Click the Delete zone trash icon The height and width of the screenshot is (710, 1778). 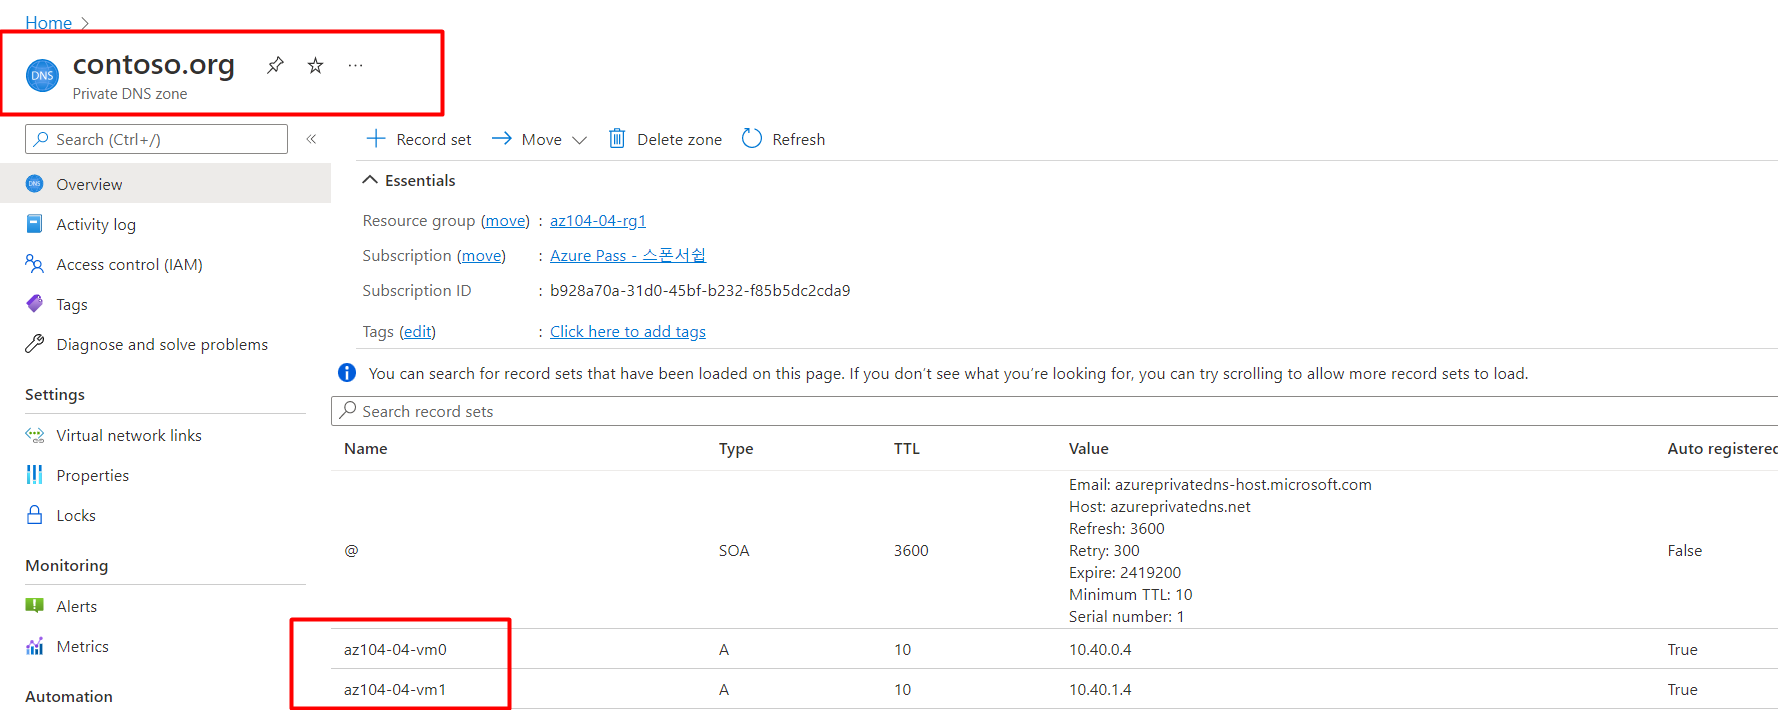pos(617,139)
